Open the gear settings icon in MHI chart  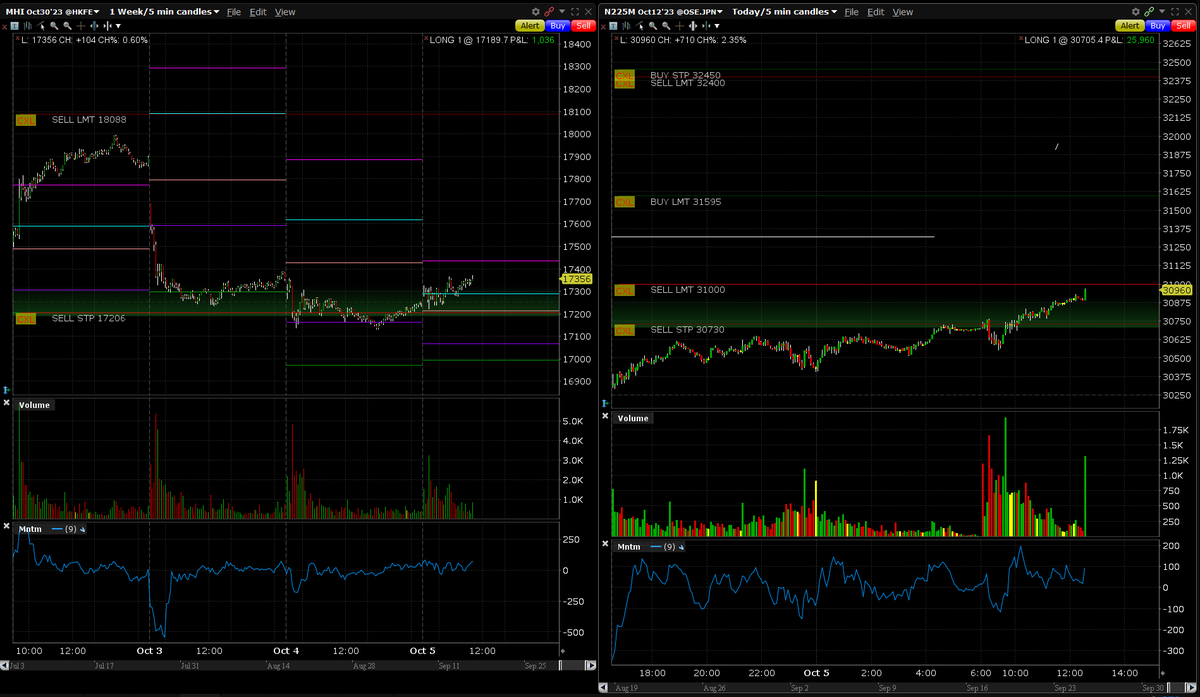pos(535,11)
